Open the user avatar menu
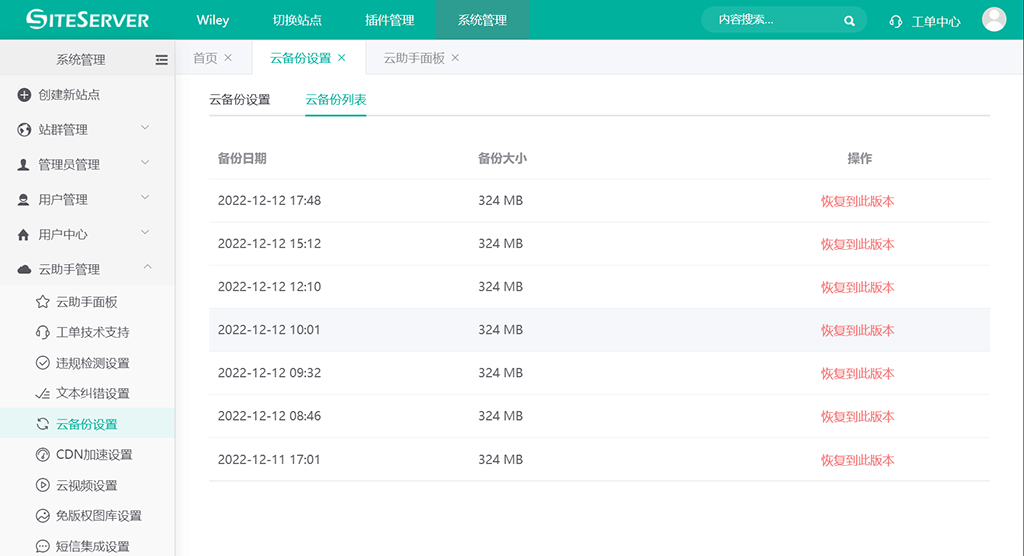 [x=993, y=20]
